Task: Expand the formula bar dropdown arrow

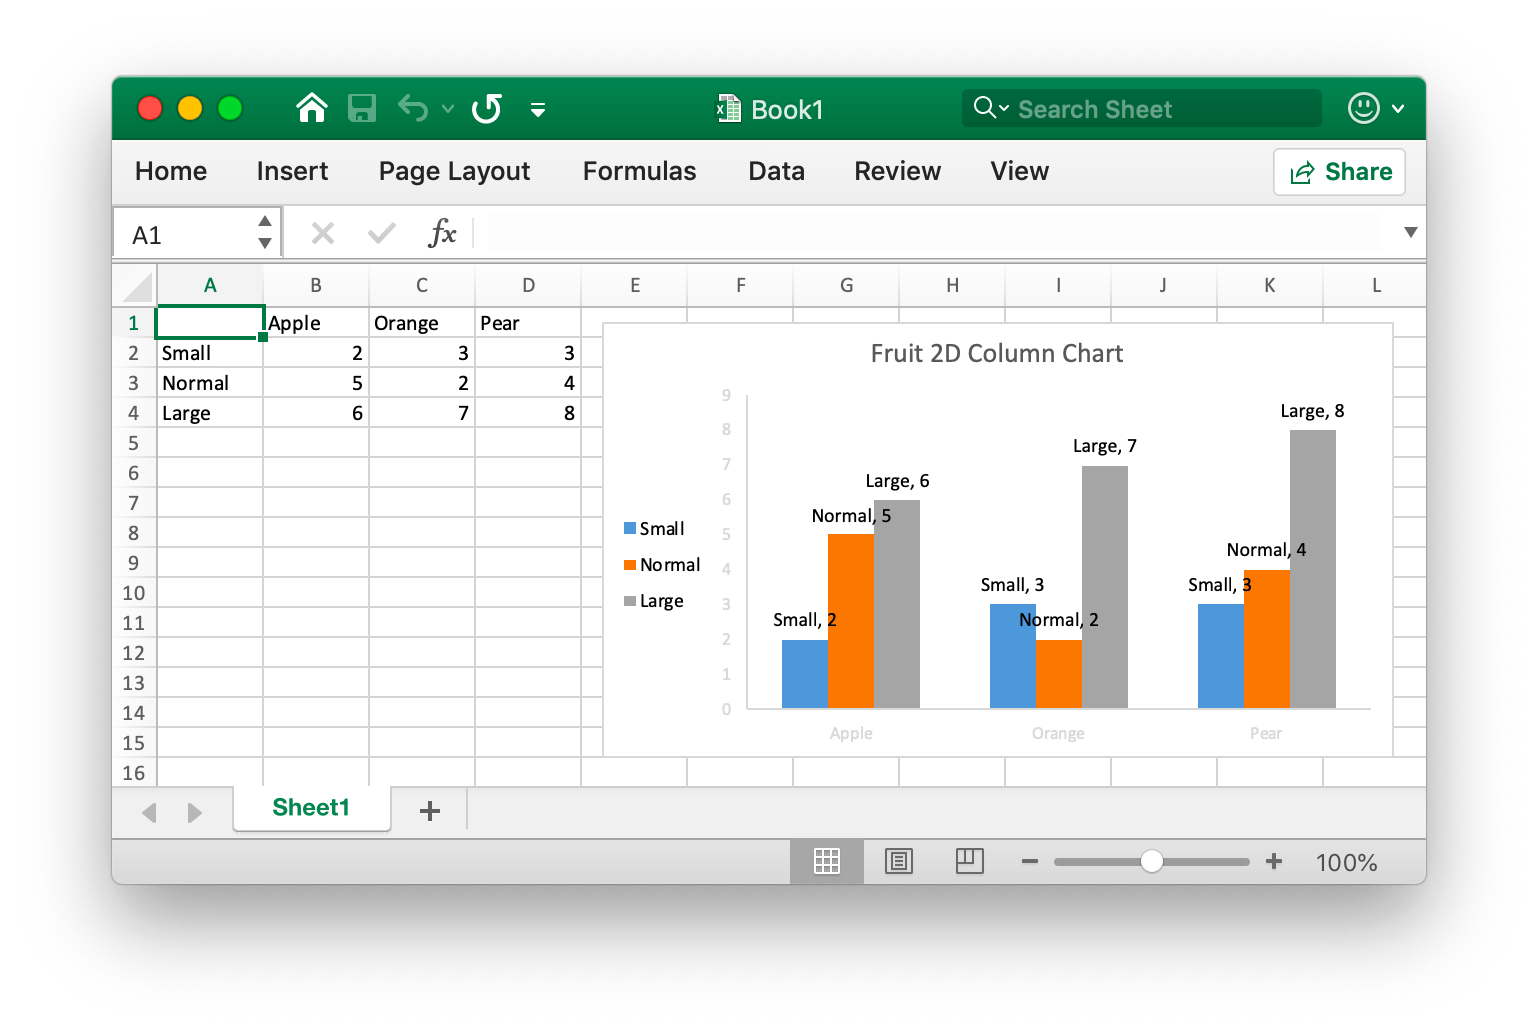Action: coord(1410,232)
